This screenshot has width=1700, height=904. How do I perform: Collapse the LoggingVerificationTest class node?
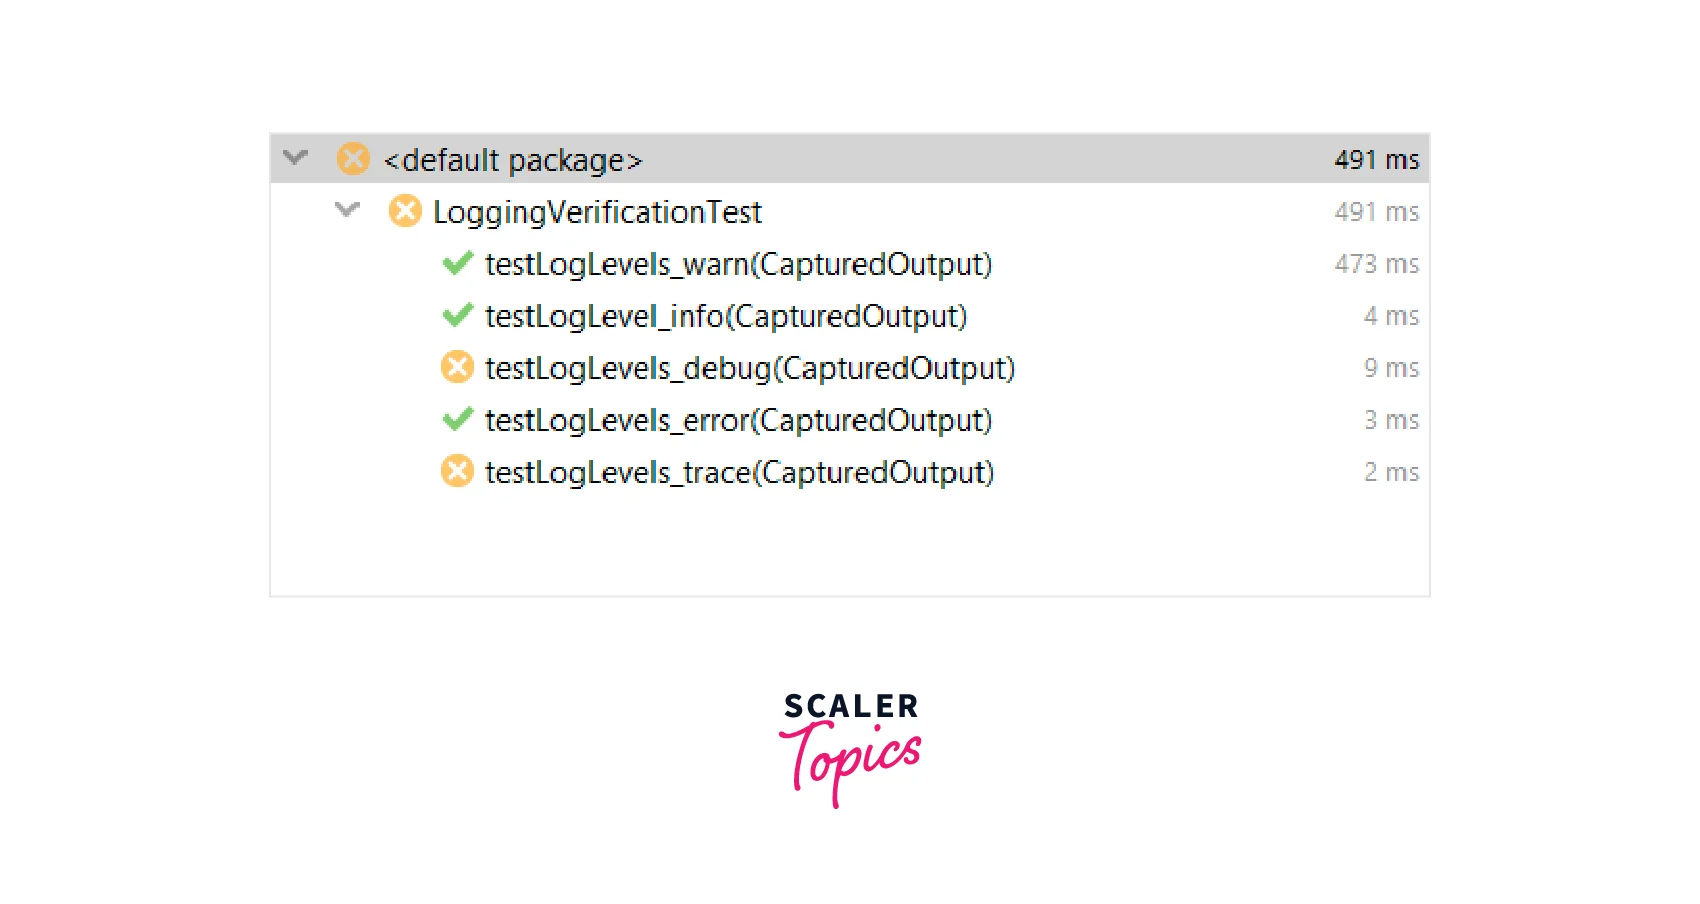click(x=347, y=210)
